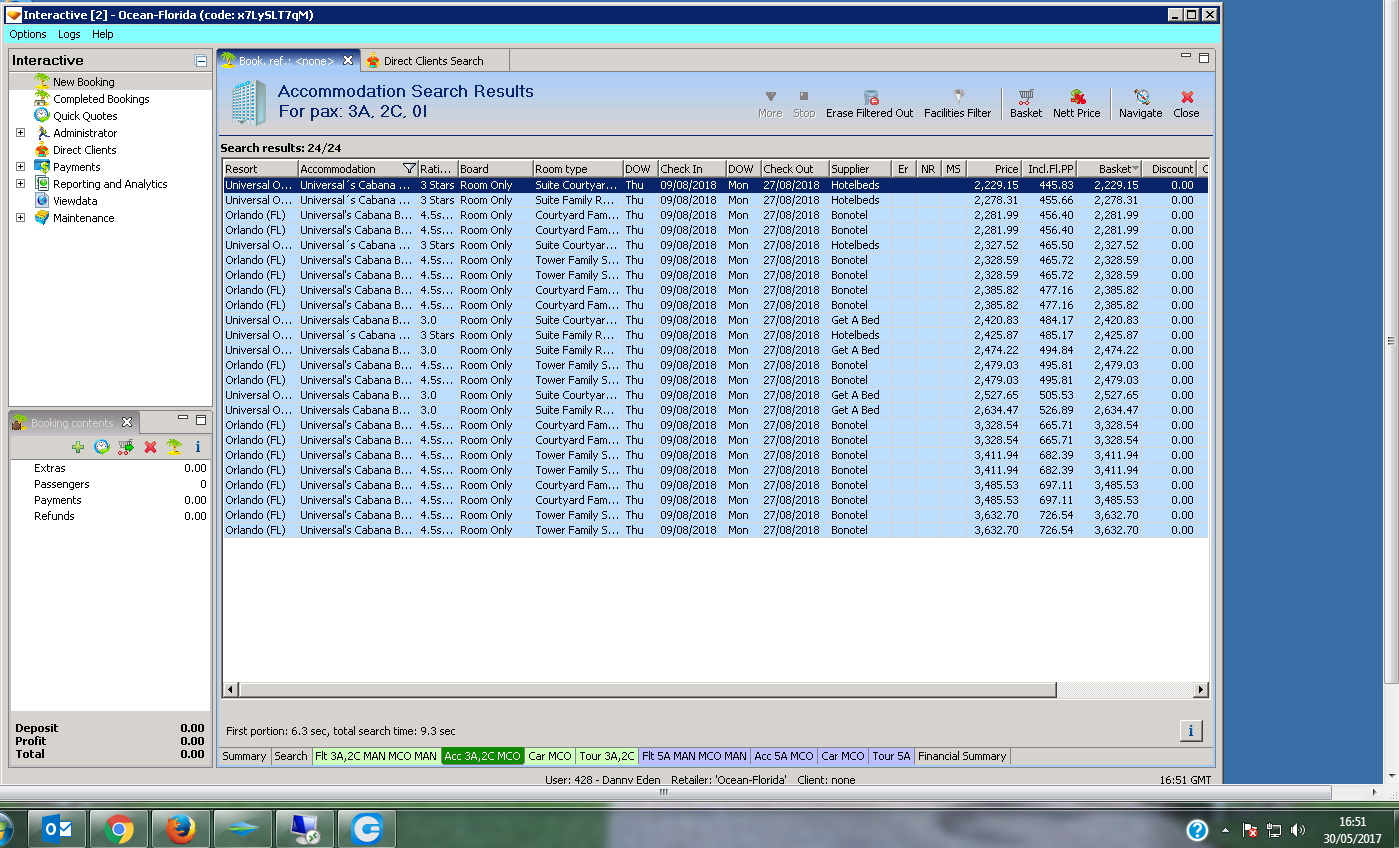This screenshot has height=848, width=1399.
Task: Sort by the Supplier column header
Action: pyautogui.click(x=859, y=169)
